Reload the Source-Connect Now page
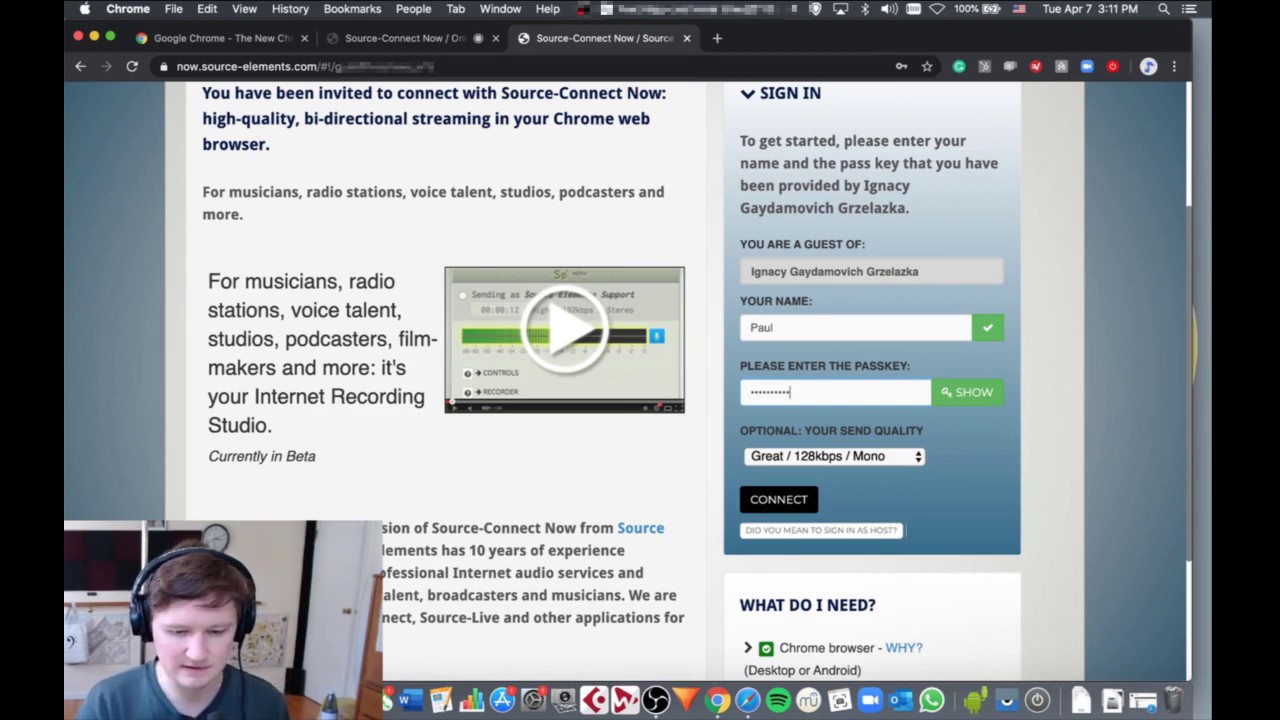 pos(131,66)
